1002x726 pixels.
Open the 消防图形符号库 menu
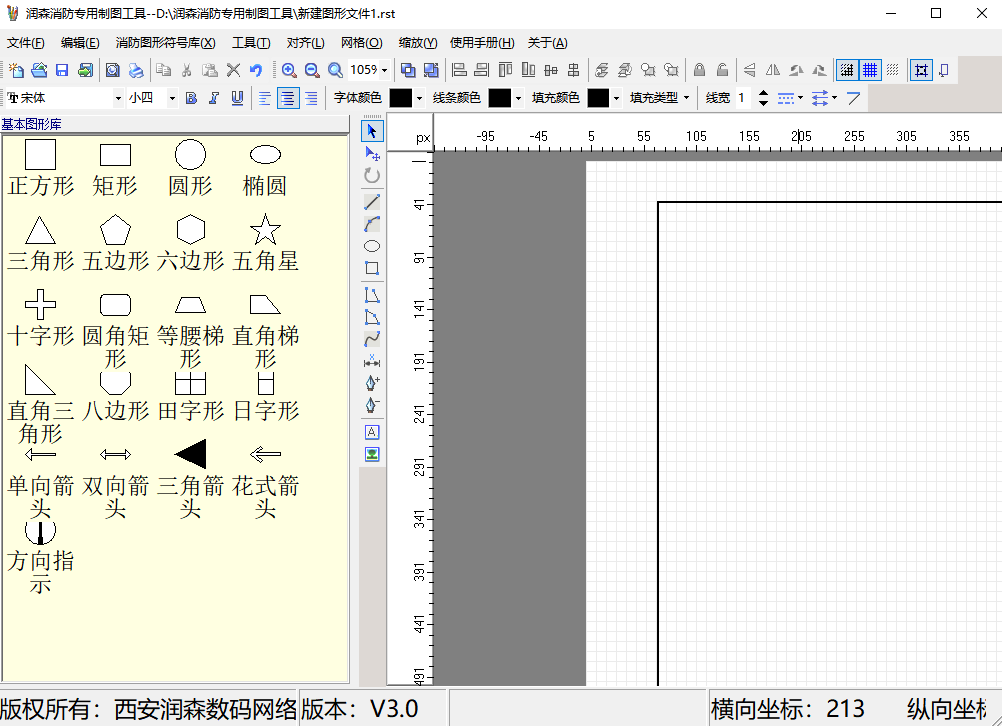coord(165,43)
